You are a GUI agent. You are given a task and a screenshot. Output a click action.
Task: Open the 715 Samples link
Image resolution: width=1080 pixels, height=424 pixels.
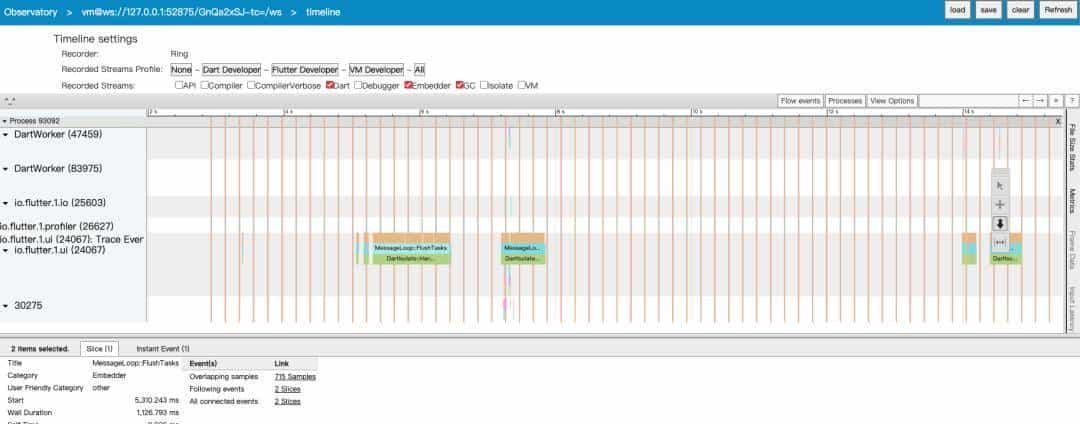pos(295,377)
